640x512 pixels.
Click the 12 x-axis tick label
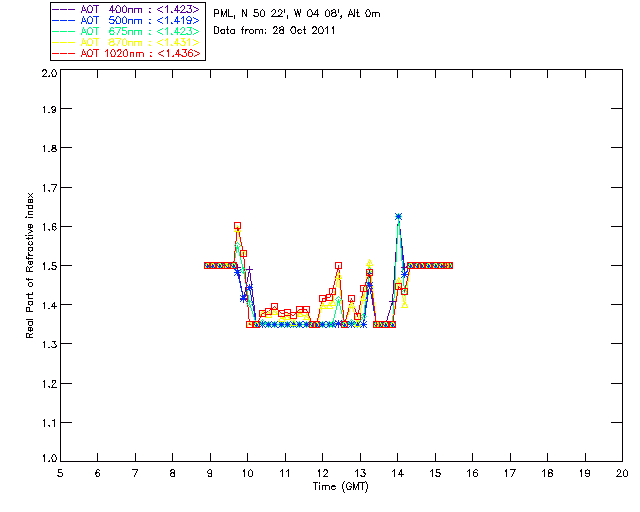[x=322, y=473]
